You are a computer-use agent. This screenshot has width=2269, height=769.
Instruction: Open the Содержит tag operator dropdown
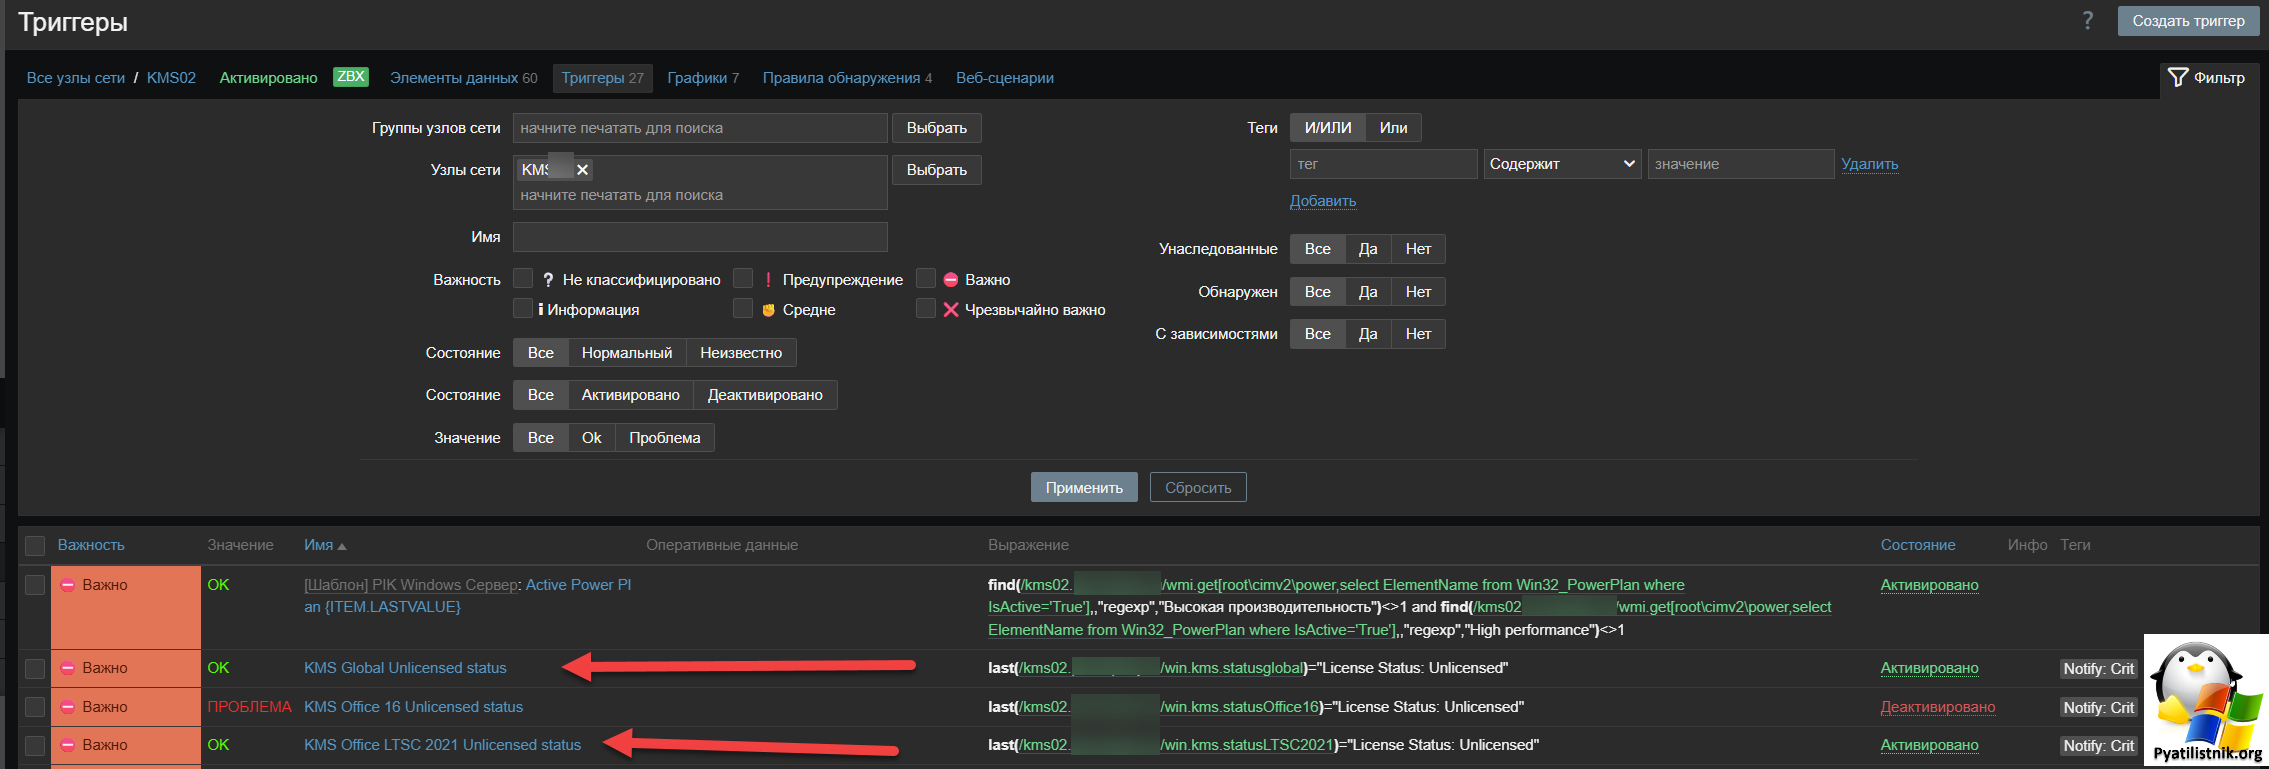pyautogui.click(x=1562, y=164)
